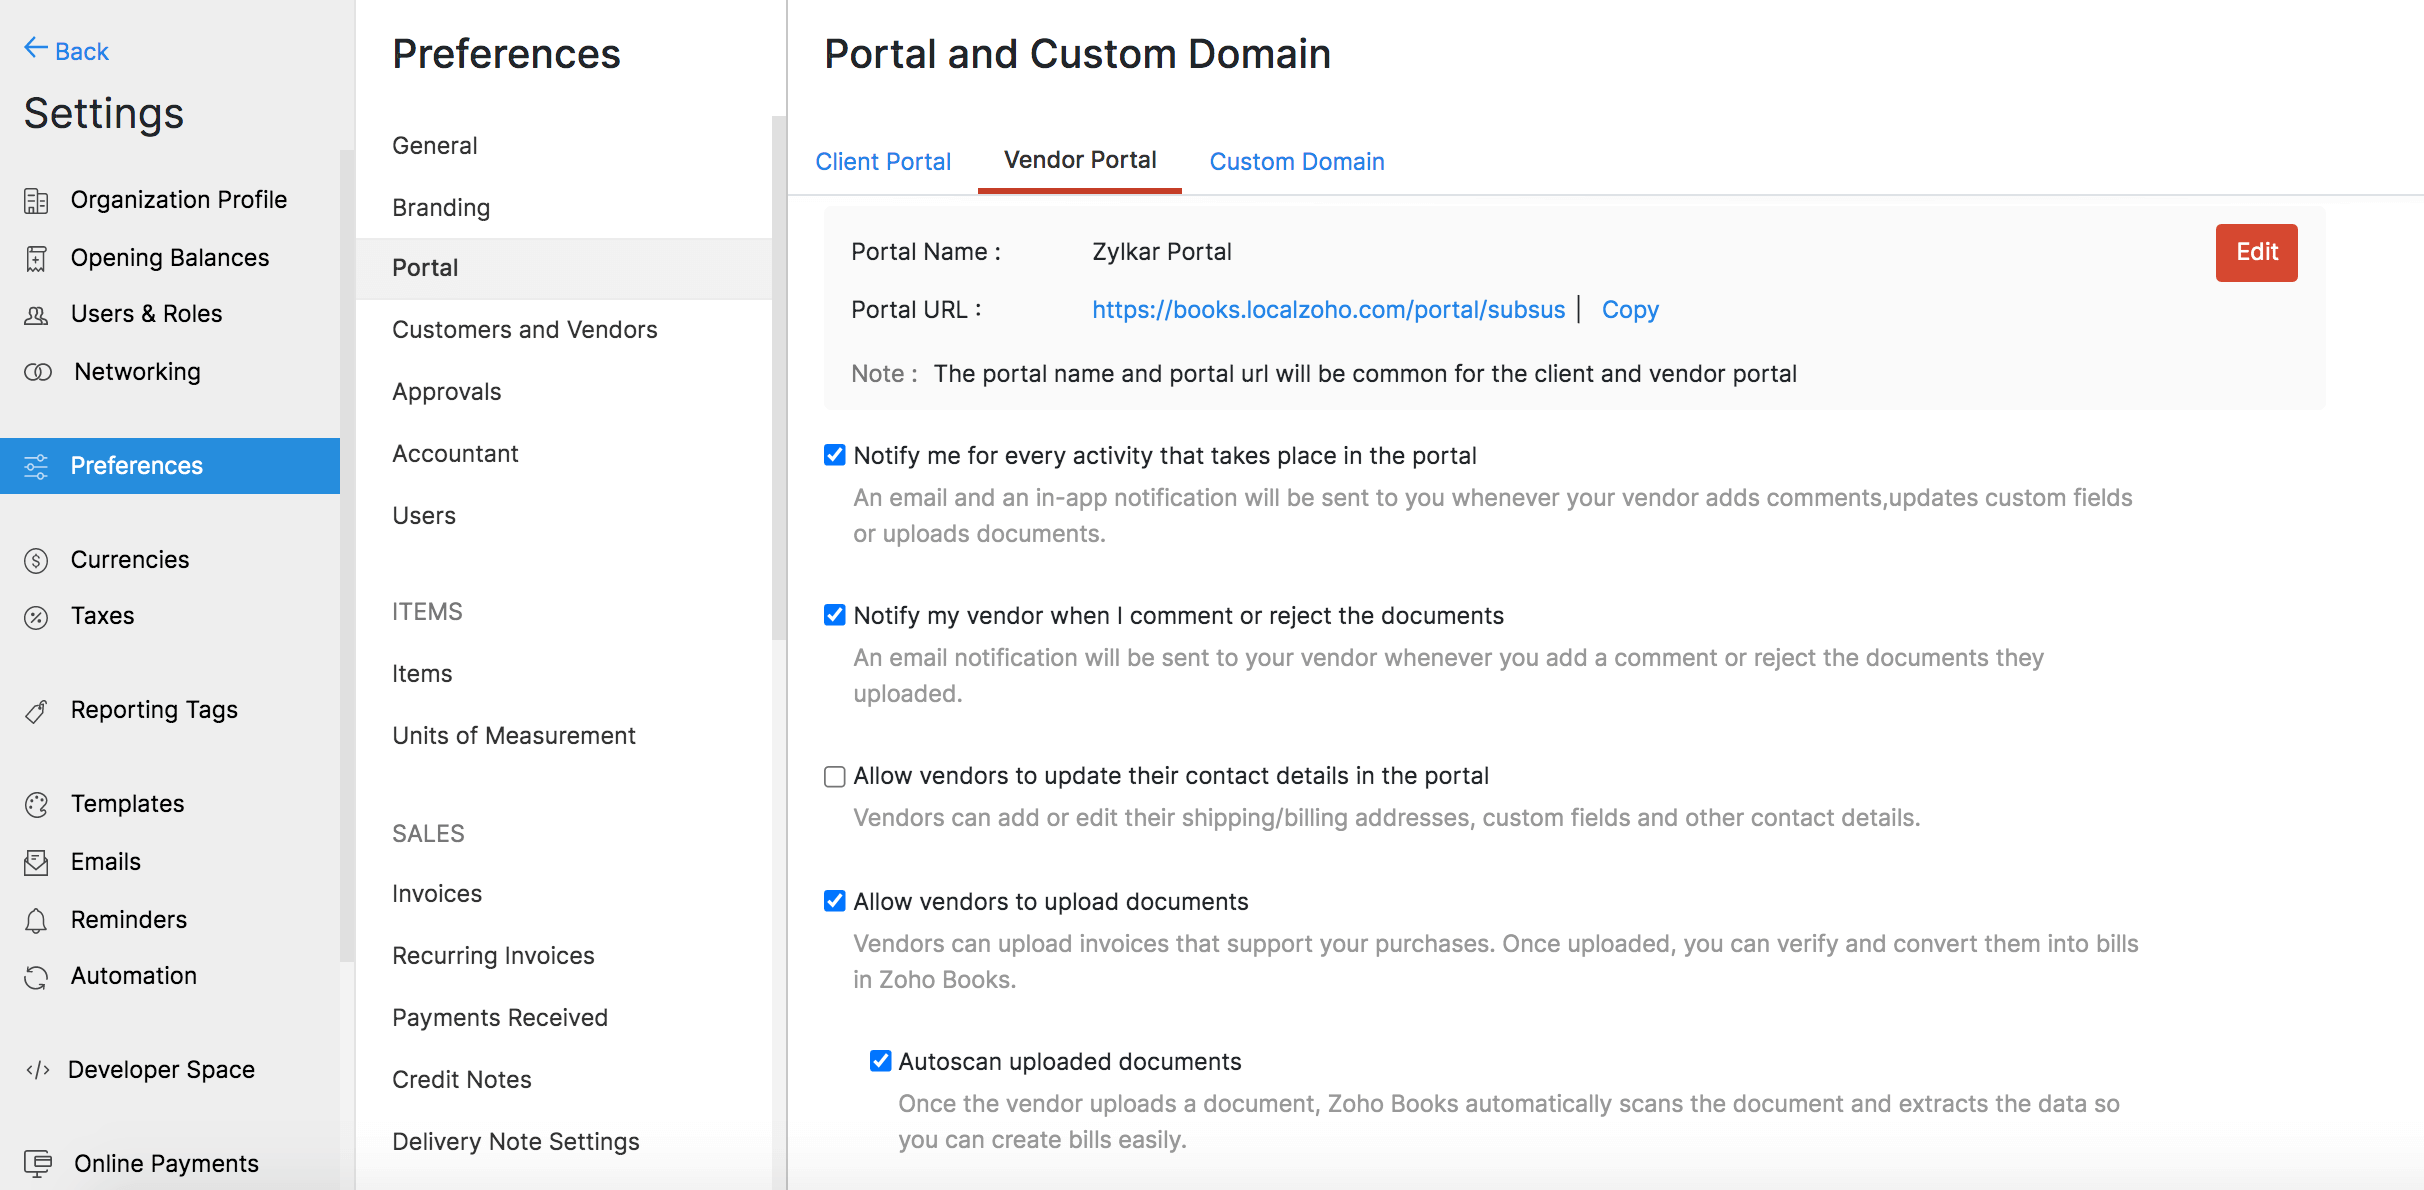The height and width of the screenshot is (1190, 2424).
Task: Toggle Autoscan uploaded documents checkbox
Action: (880, 1061)
